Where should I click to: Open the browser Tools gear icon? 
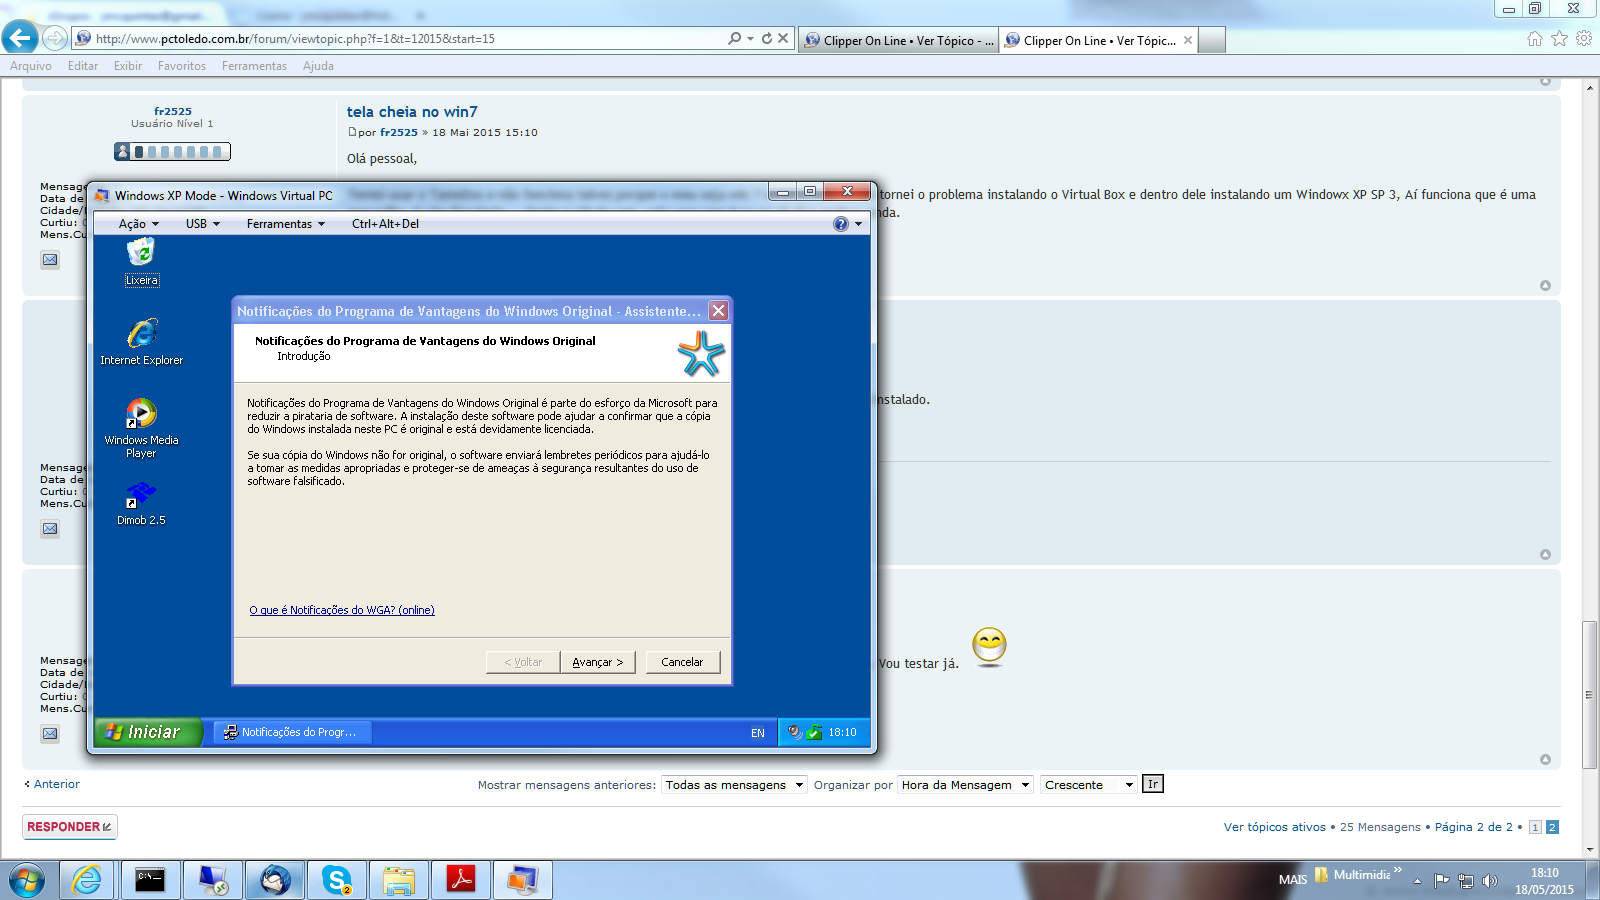(x=1584, y=38)
